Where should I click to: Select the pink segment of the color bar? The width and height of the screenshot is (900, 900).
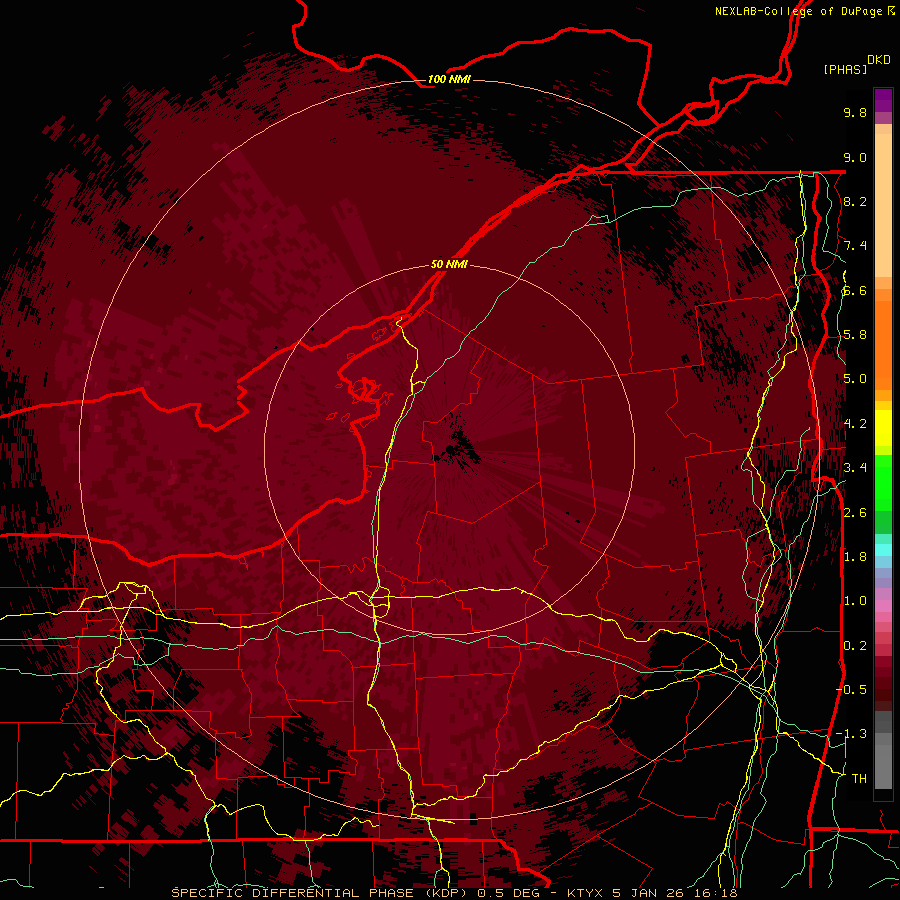point(883,605)
